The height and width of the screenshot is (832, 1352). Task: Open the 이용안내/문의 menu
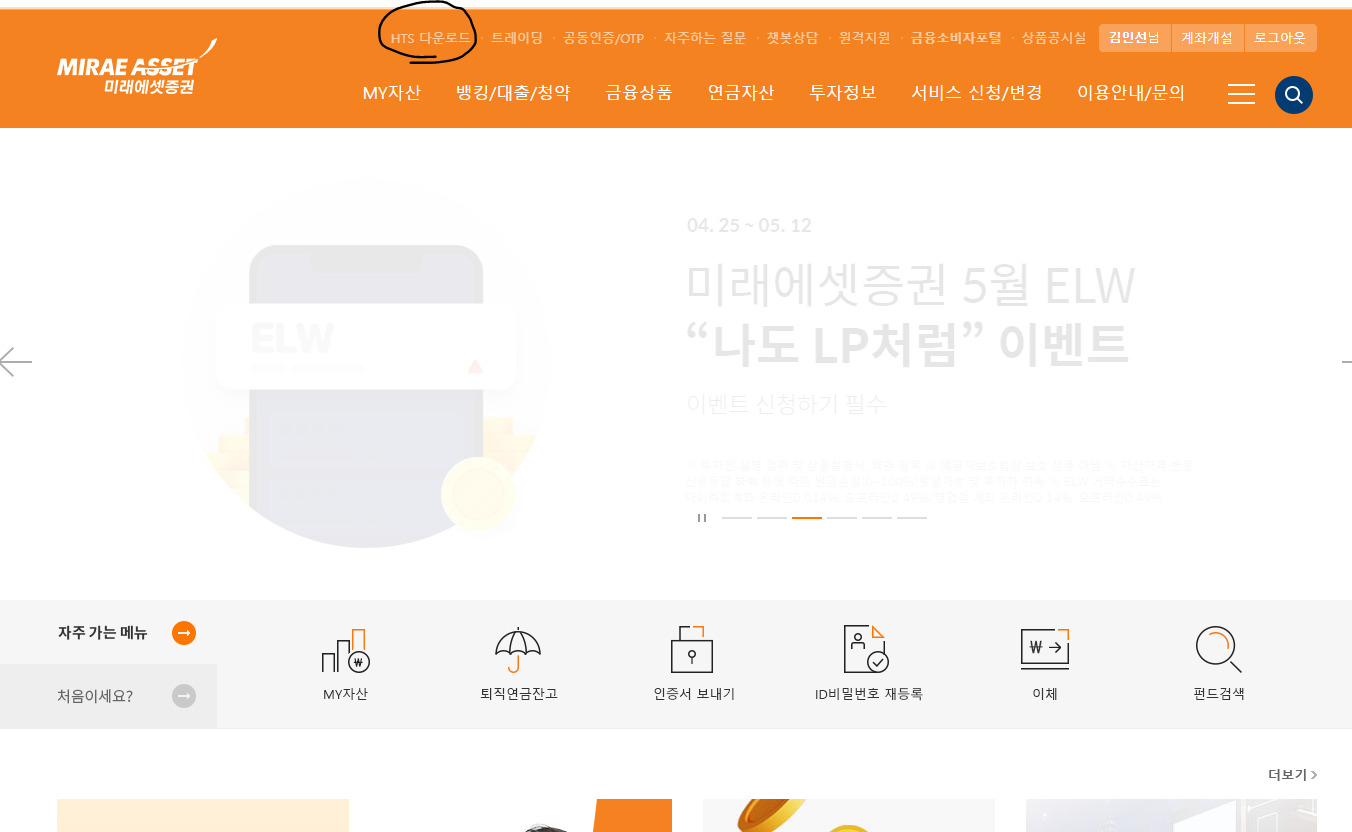point(1131,93)
